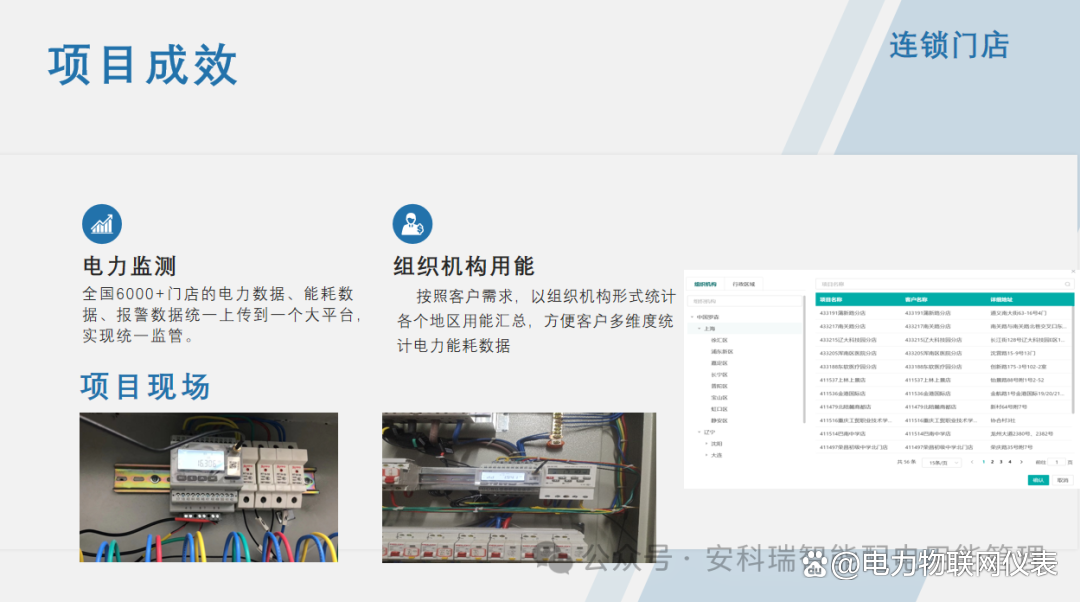Image resolution: width=1080 pixels, height=602 pixels.
Task: Click the 电力监测 chart icon
Action: pos(102,224)
